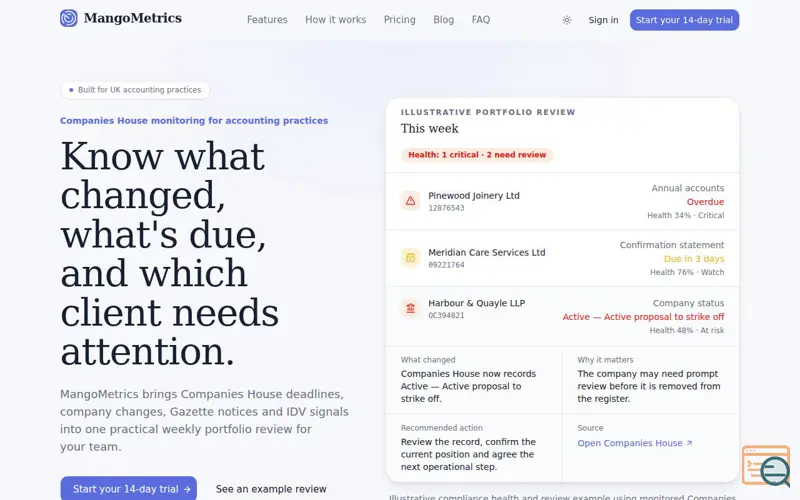Click See an example review link
The height and width of the screenshot is (500, 800).
271,489
